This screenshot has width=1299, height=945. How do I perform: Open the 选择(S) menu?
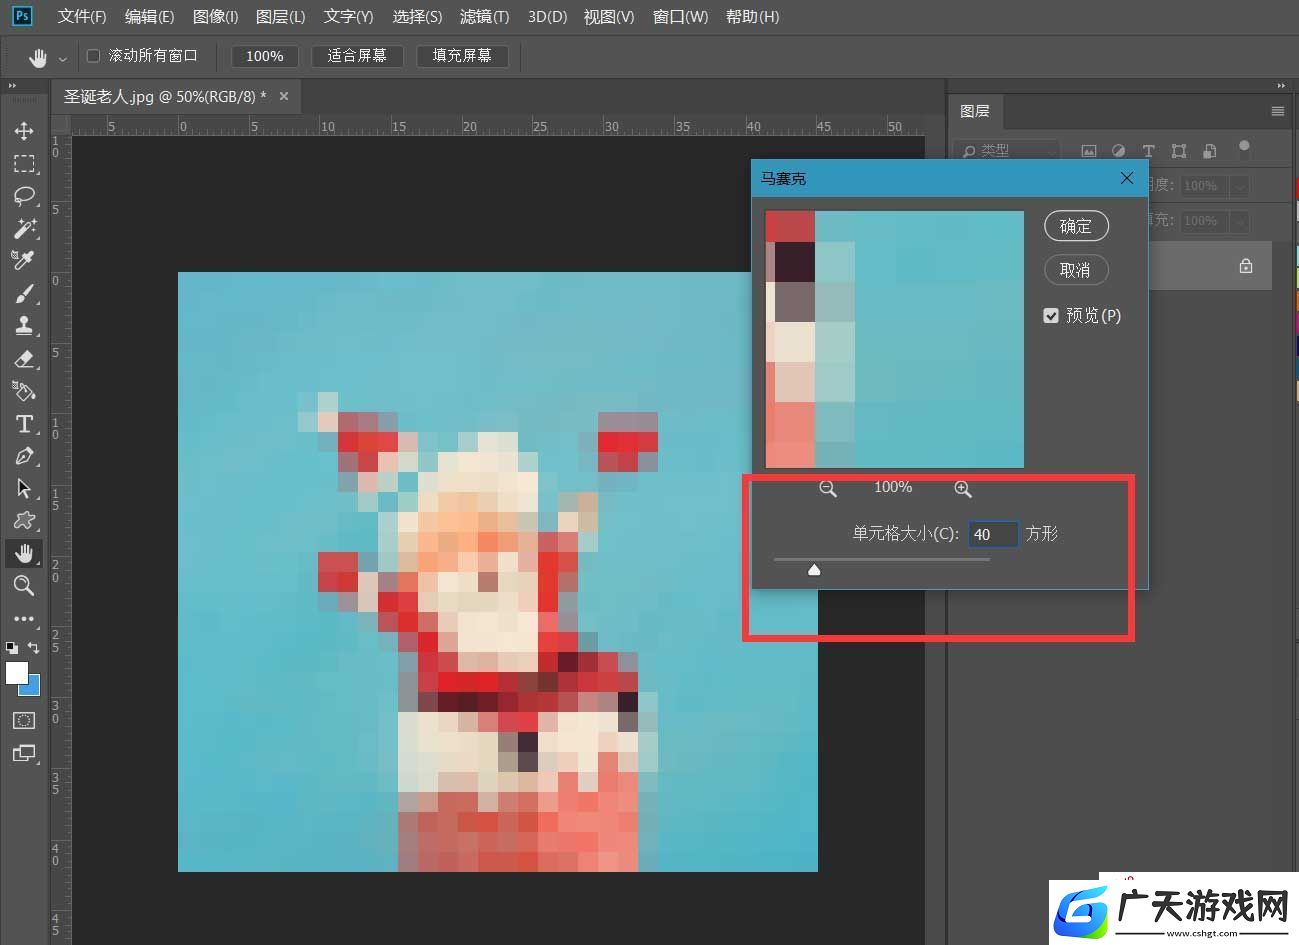tap(417, 17)
